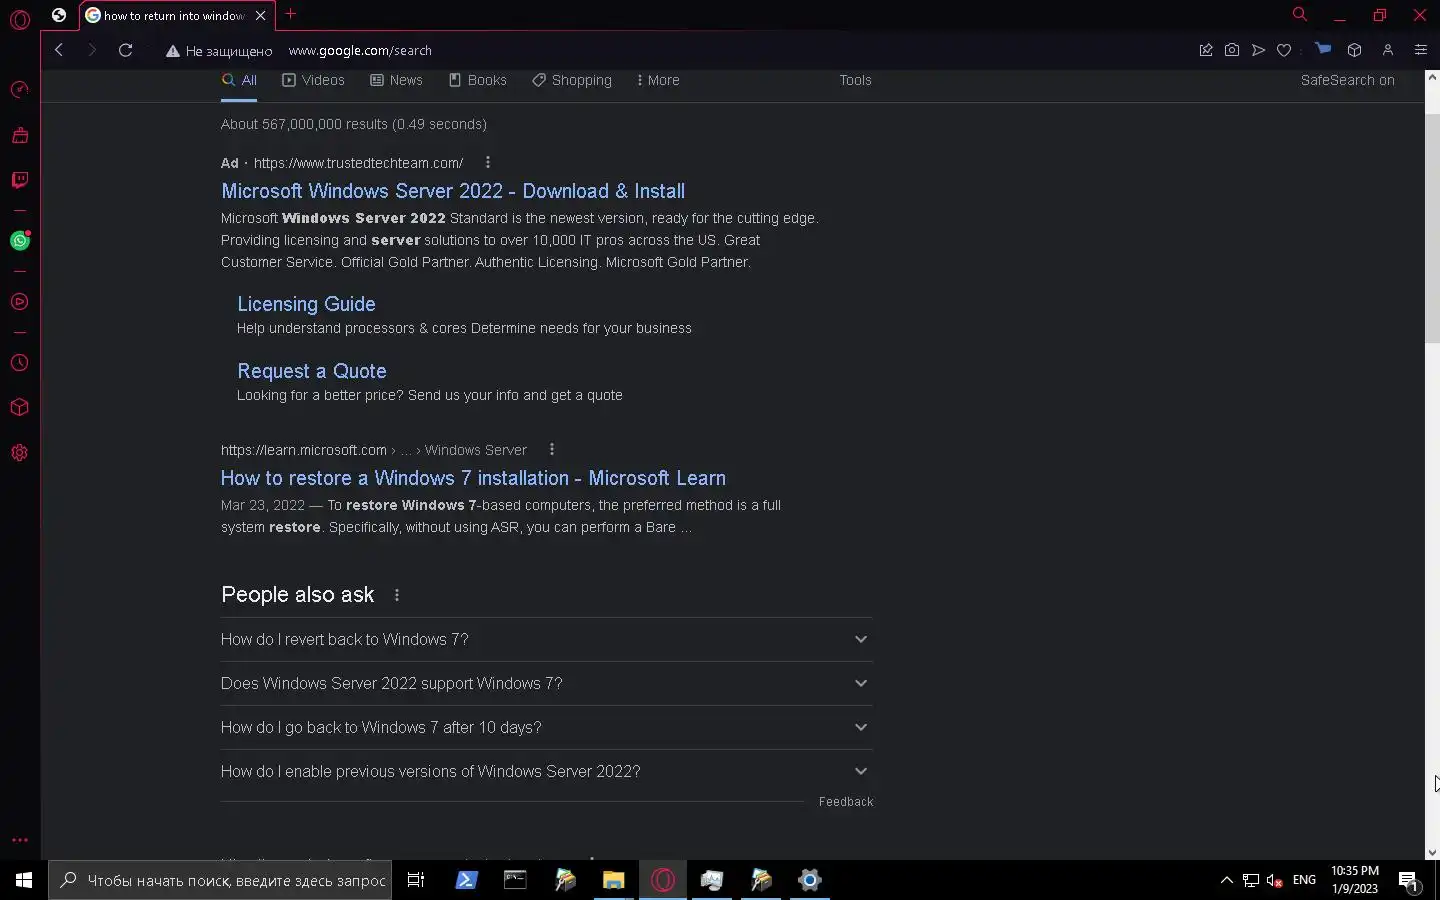Click the workspace icon left of the tab
This screenshot has height=900, width=1440.
coord(59,15)
